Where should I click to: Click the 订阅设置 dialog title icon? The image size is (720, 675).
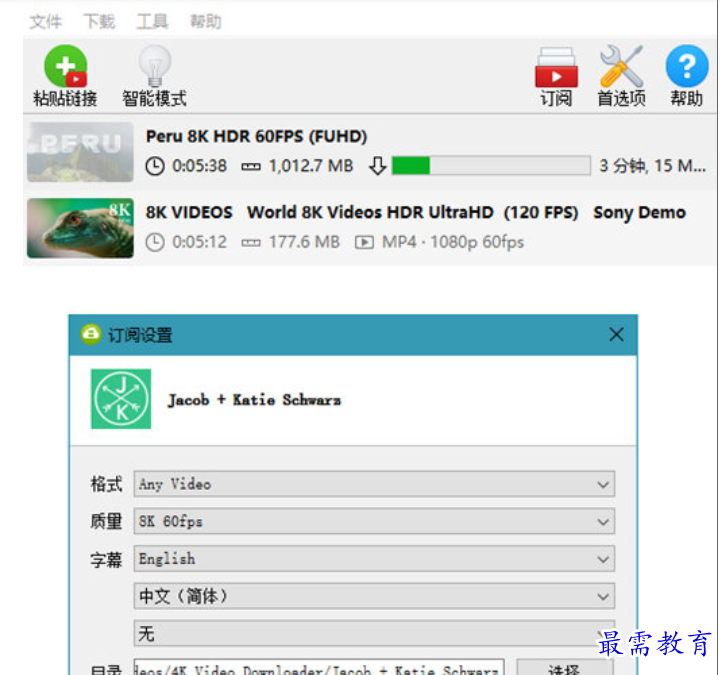click(x=91, y=334)
